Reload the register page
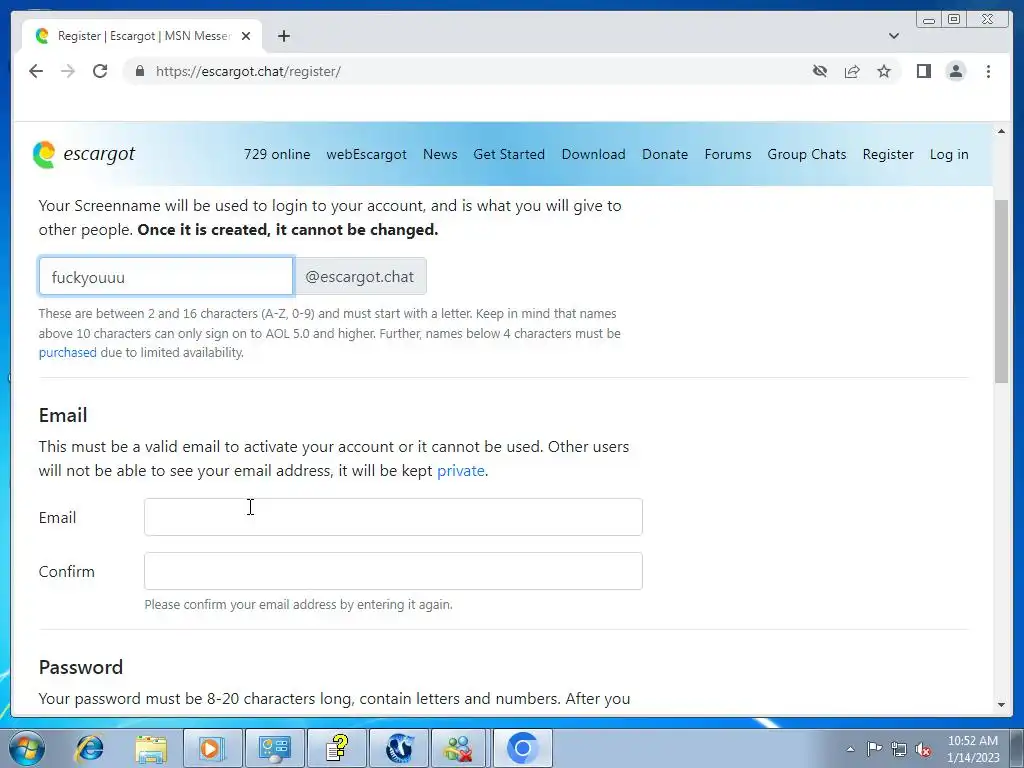This screenshot has height=768, width=1024. coord(100,71)
